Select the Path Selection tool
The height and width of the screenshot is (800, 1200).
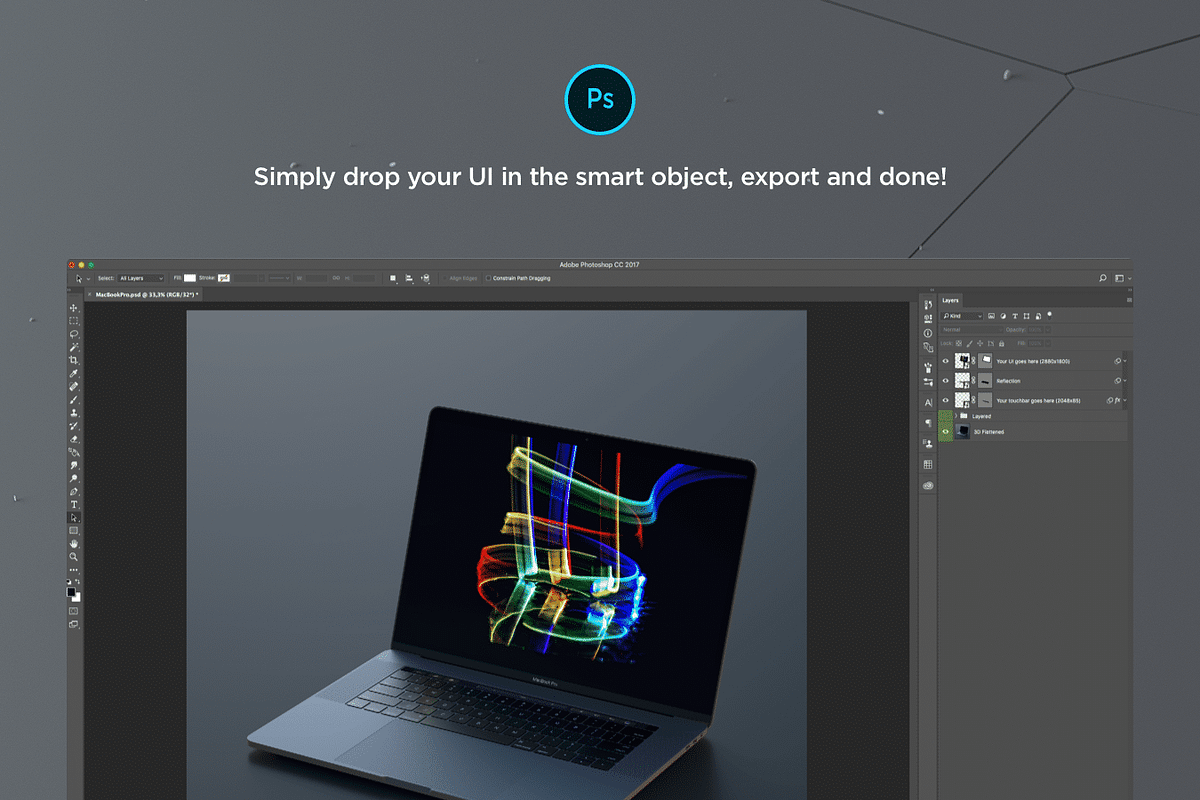73,517
